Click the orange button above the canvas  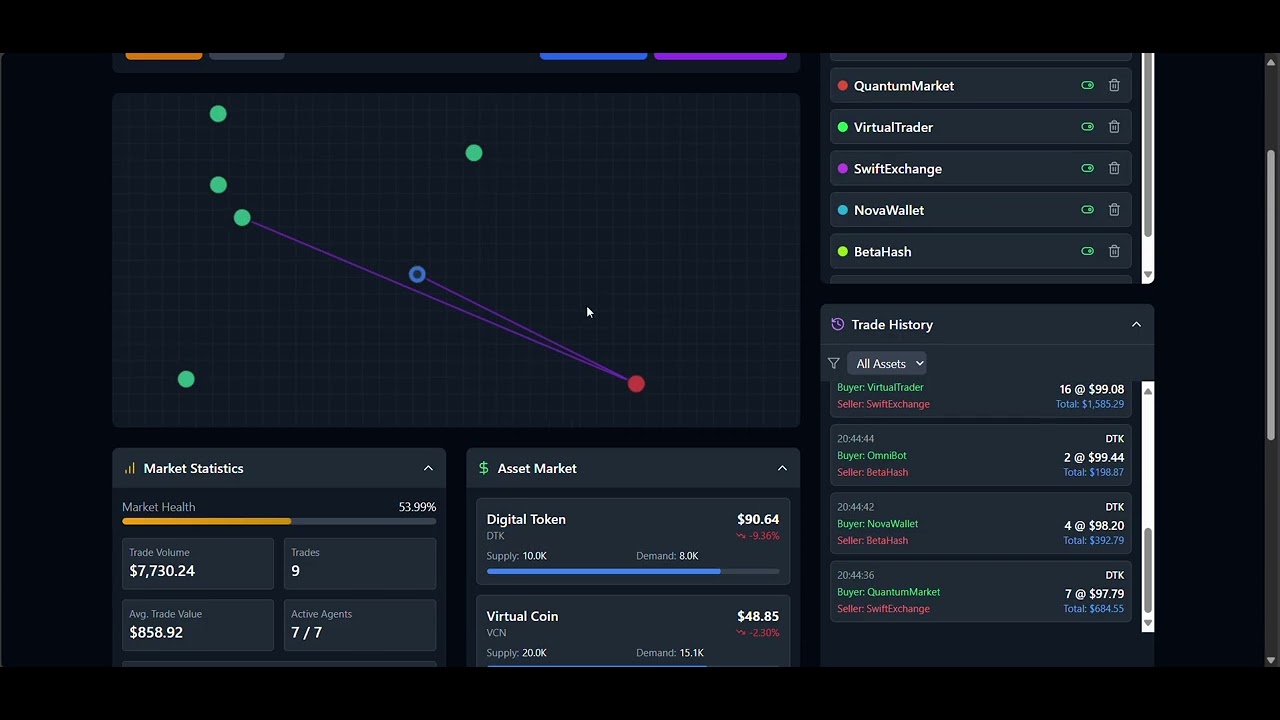pyautogui.click(x=164, y=56)
